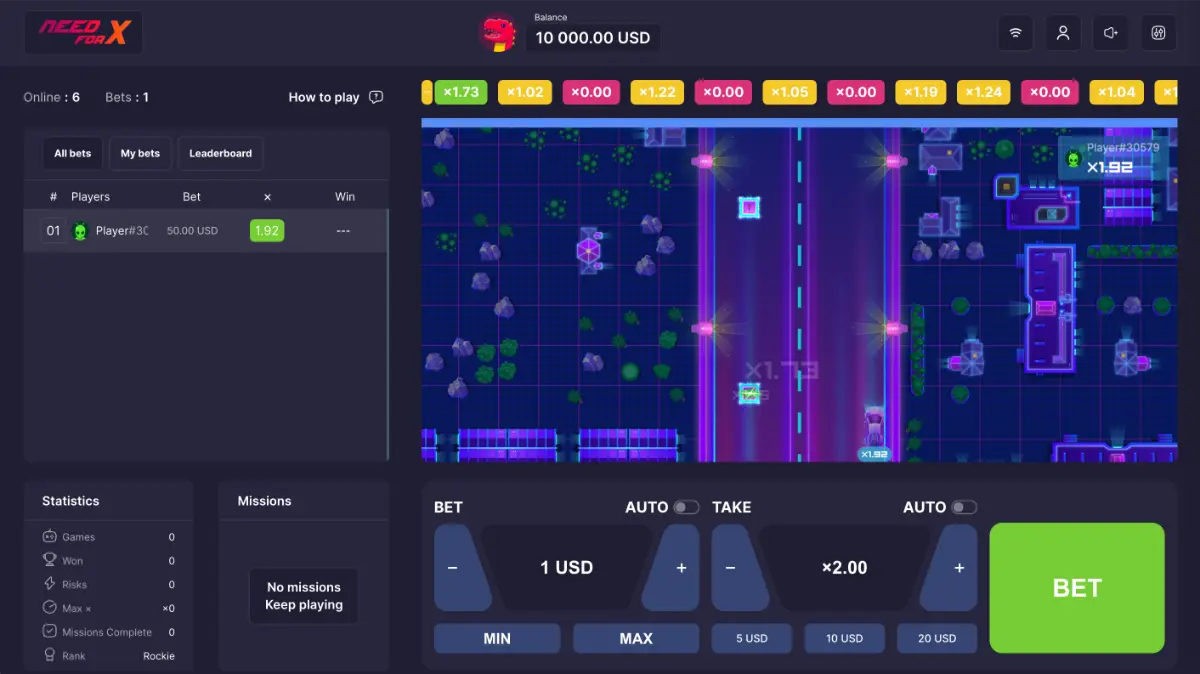Click the ×2.00 take multiplier field
Viewport: 1200px width, 674px height.
(844, 568)
